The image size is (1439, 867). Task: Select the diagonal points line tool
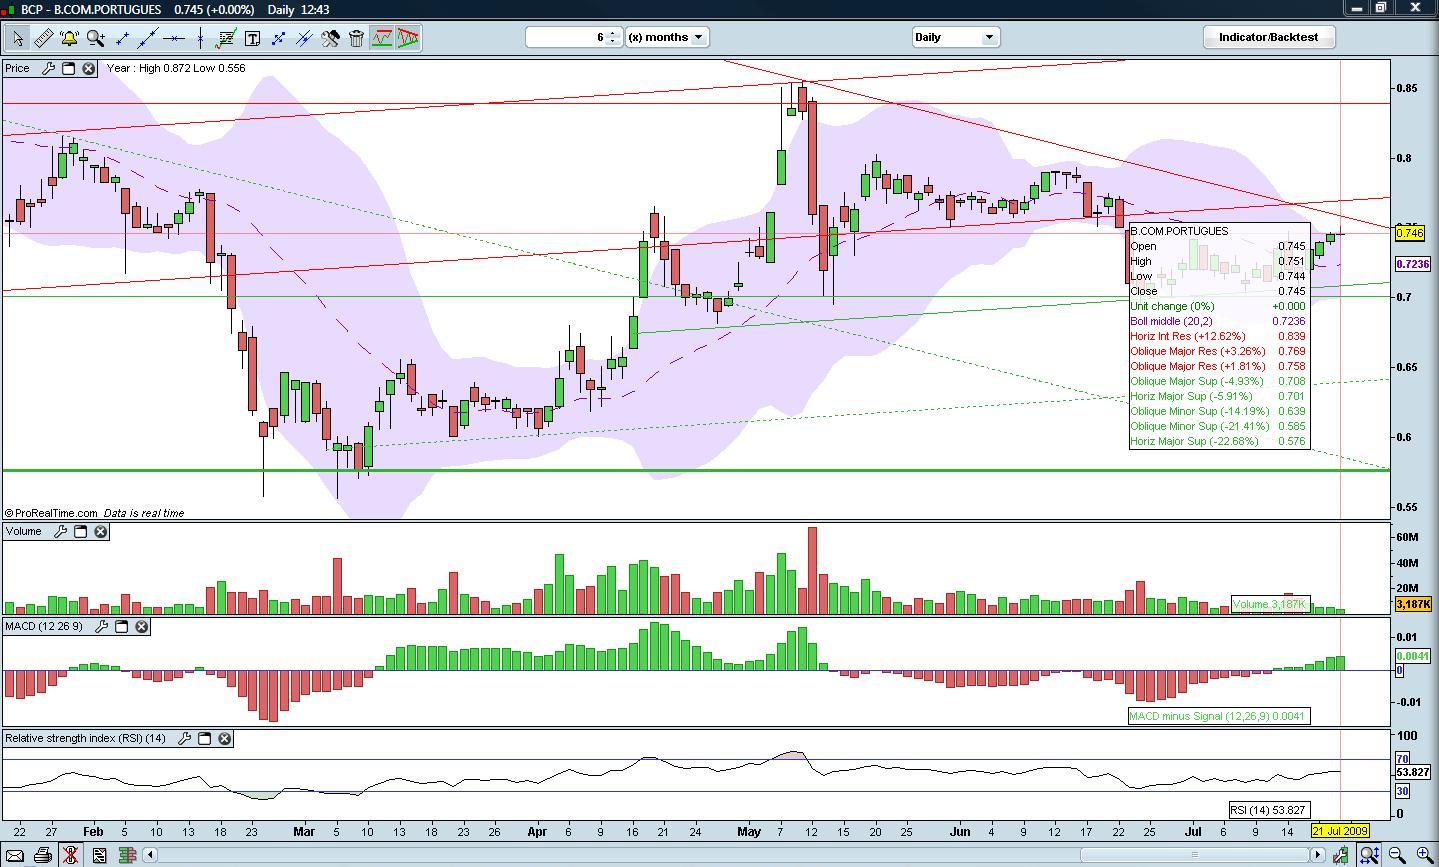tap(278, 38)
